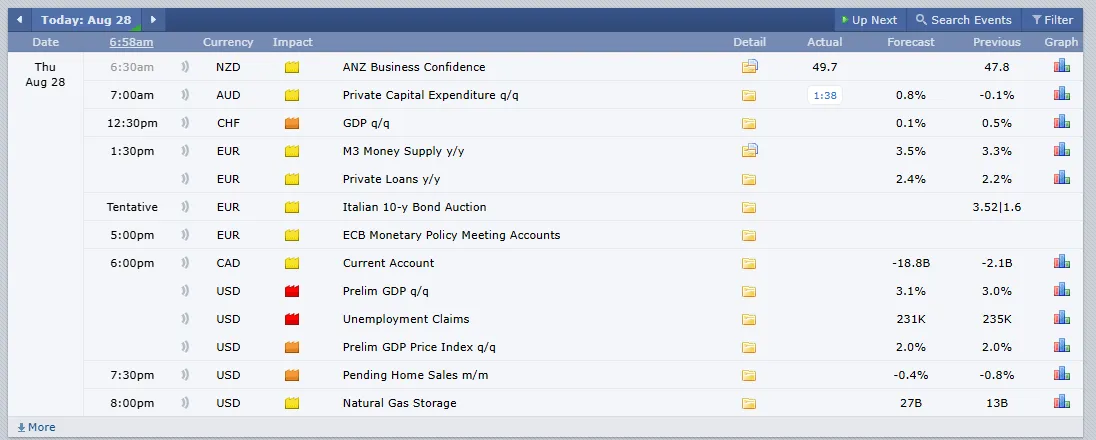Click graph icon for Unemployment Claims row
Viewport: 1096px width, 440px height.
(x=1061, y=319)
